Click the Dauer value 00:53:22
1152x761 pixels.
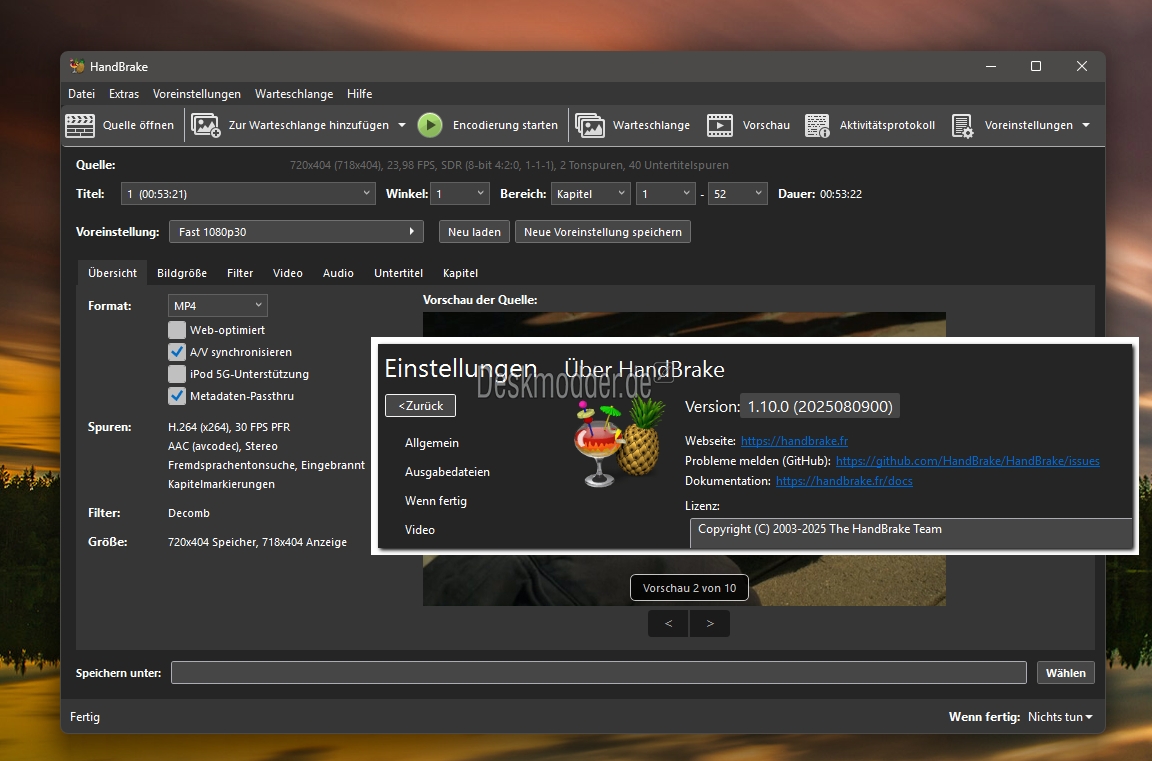(841, 194)
